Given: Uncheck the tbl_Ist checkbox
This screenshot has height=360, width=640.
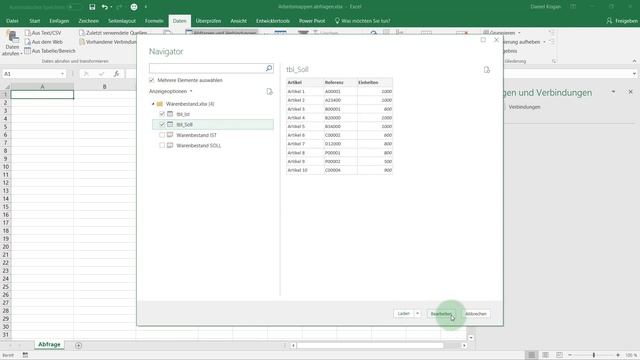Looking at the screenshot, I should [x=162, y=114].
